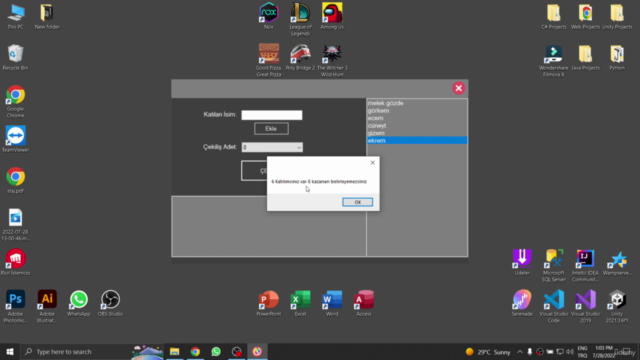Open the New folder desktop icon
The width and height of the screenshot is (640, 360).
click(47, 17)
